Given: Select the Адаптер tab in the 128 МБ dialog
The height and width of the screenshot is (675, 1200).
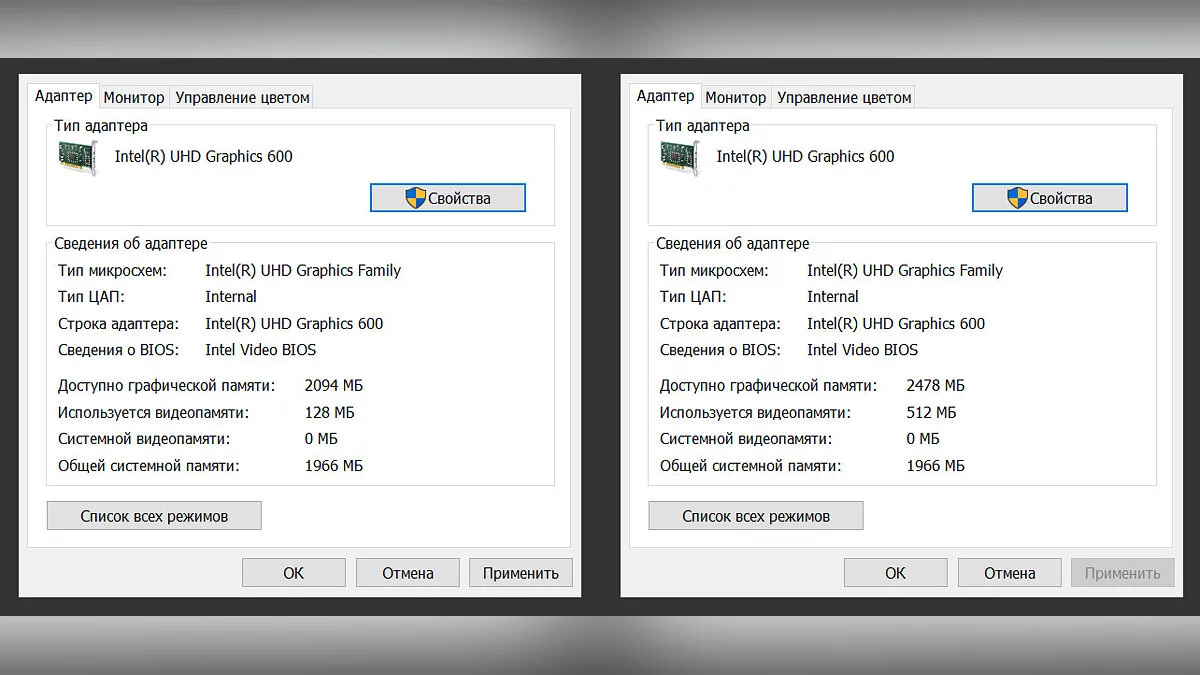Looking at the screenshot, I should 63,96.
